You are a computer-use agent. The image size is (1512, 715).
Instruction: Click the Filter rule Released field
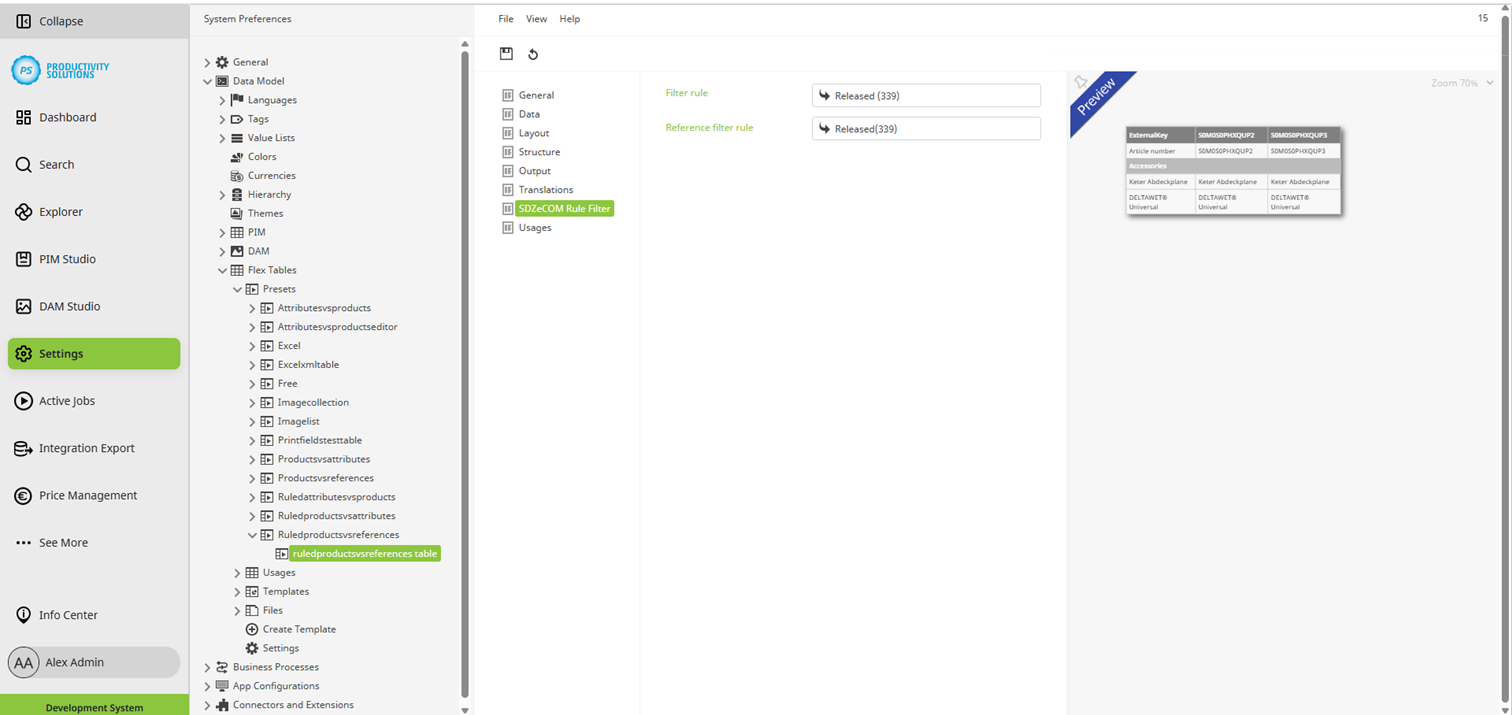coord(926,96)
